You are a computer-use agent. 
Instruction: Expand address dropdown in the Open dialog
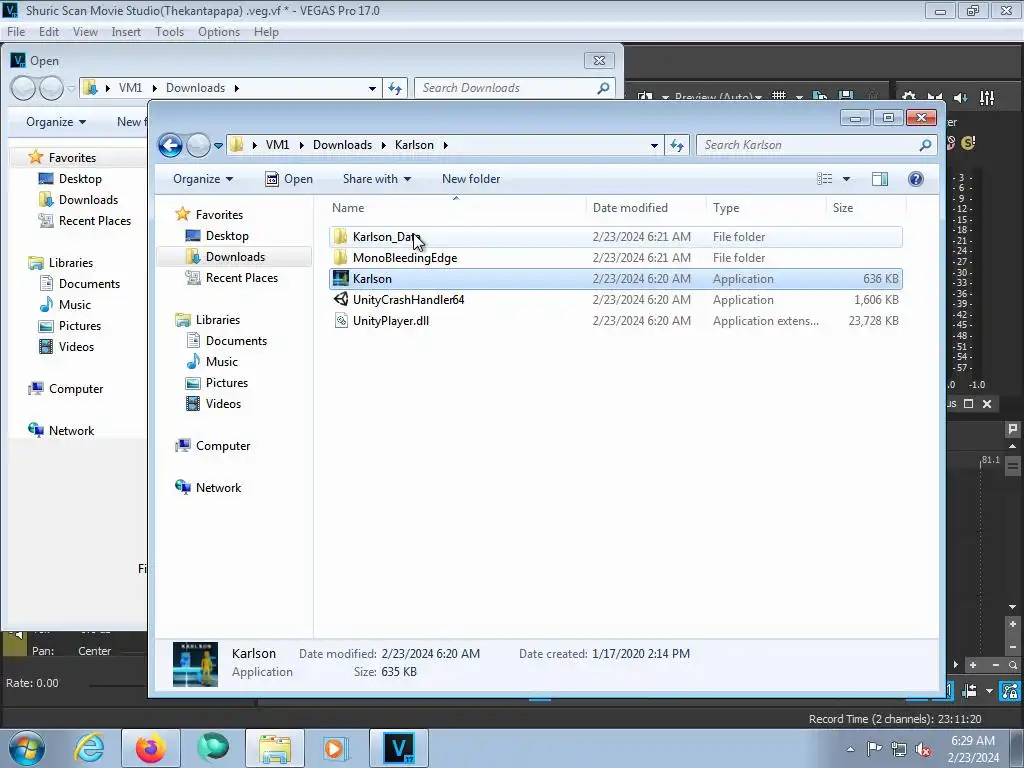tap(372, 88)
